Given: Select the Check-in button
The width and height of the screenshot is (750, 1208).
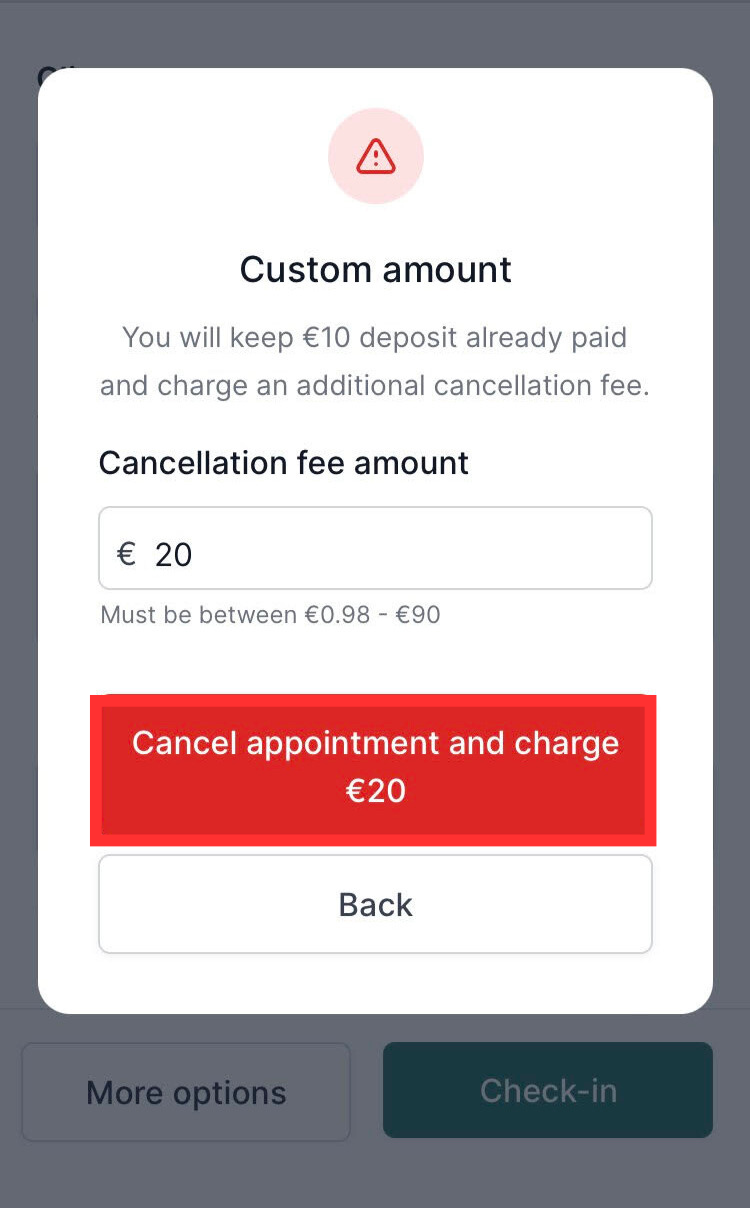Looking at the screenshot, I should tap(548, 1090).
